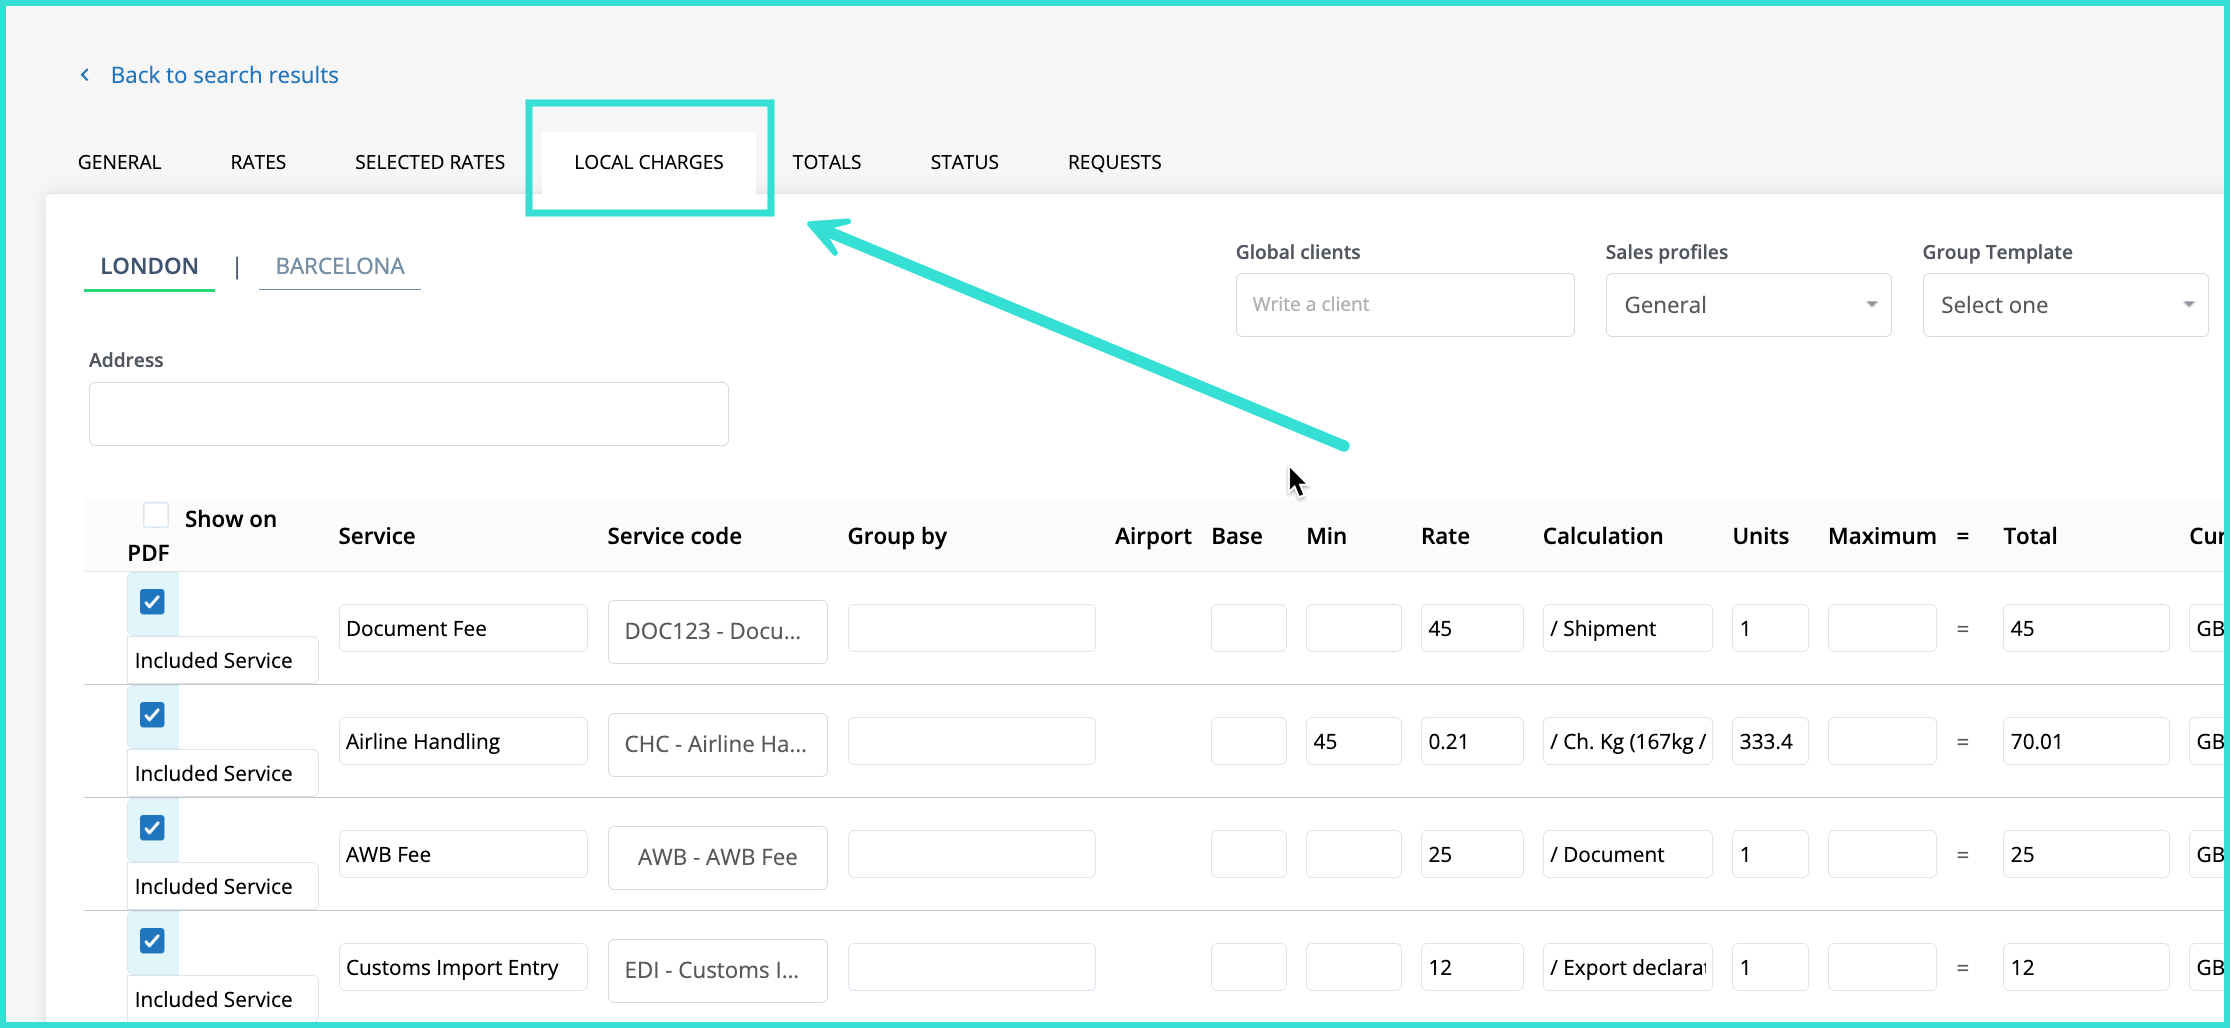
Task: Open the Group Template dropdown
Action: [2064, 305]
